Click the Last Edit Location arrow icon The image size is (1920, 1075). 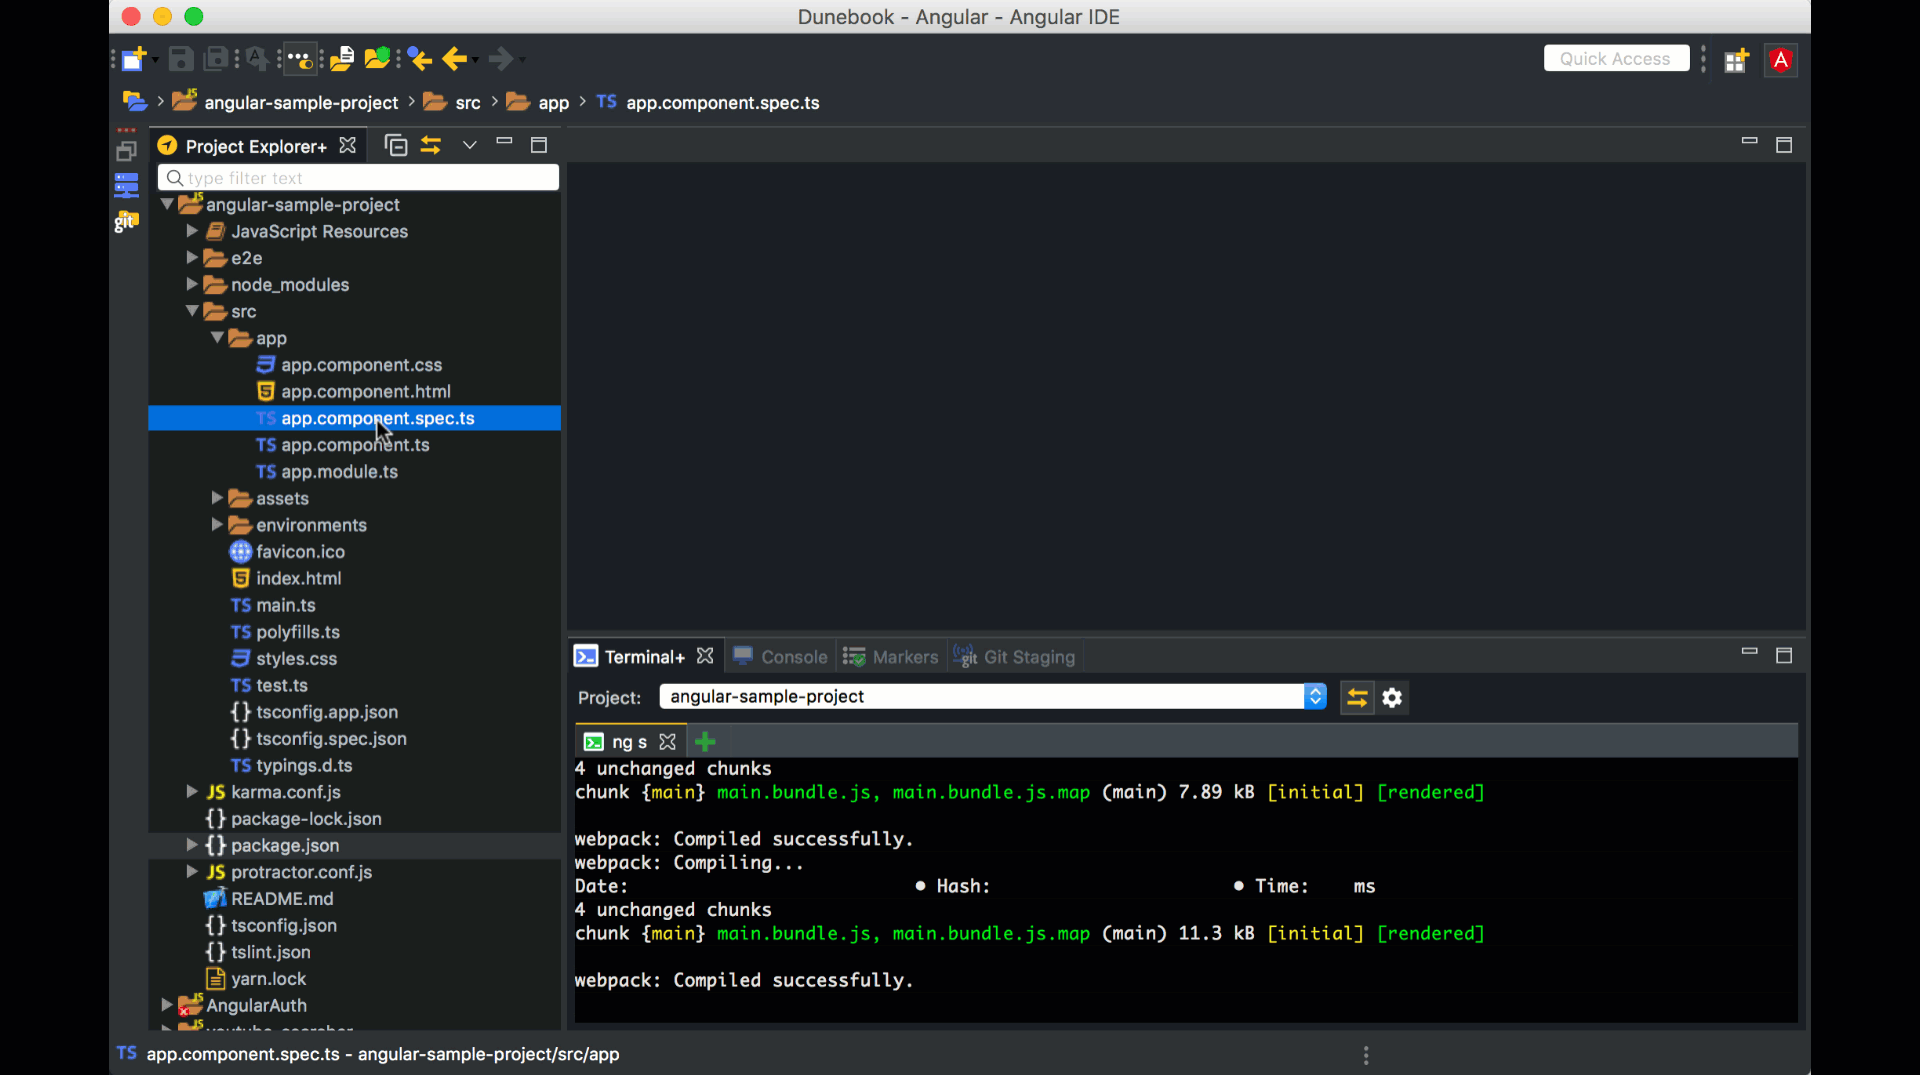click(420, 59)
